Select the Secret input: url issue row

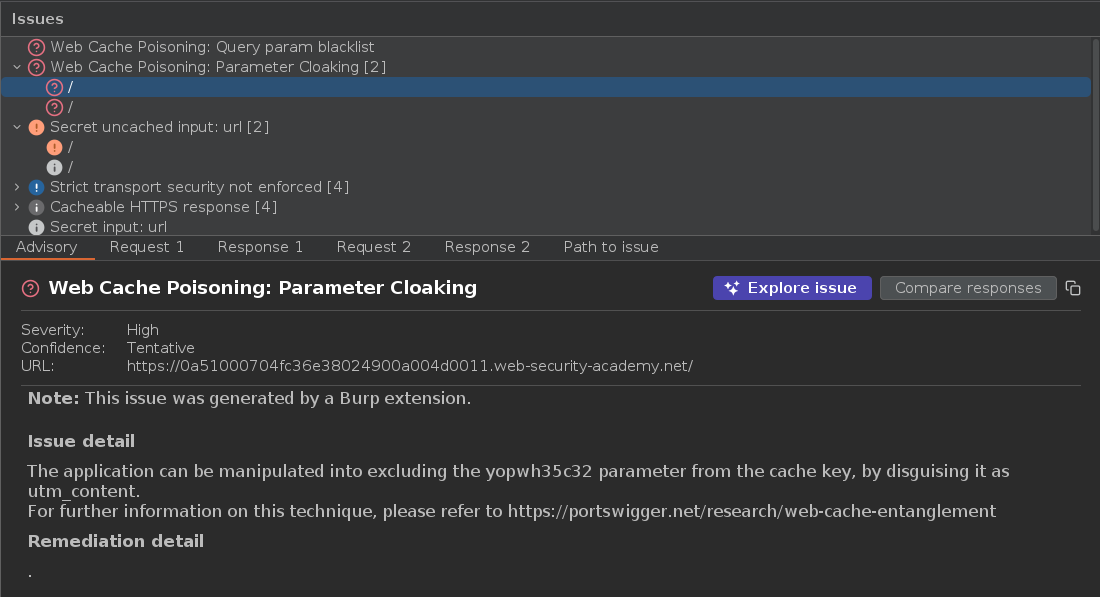point(108,227)
